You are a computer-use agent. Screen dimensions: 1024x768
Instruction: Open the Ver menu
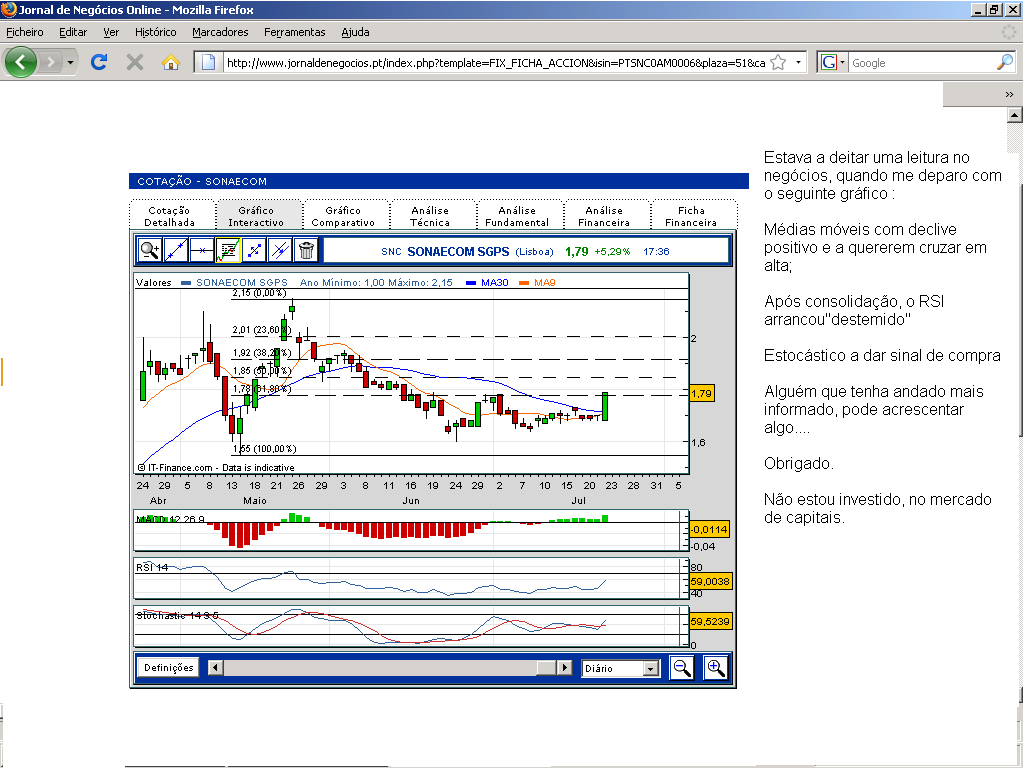point(111,32)
